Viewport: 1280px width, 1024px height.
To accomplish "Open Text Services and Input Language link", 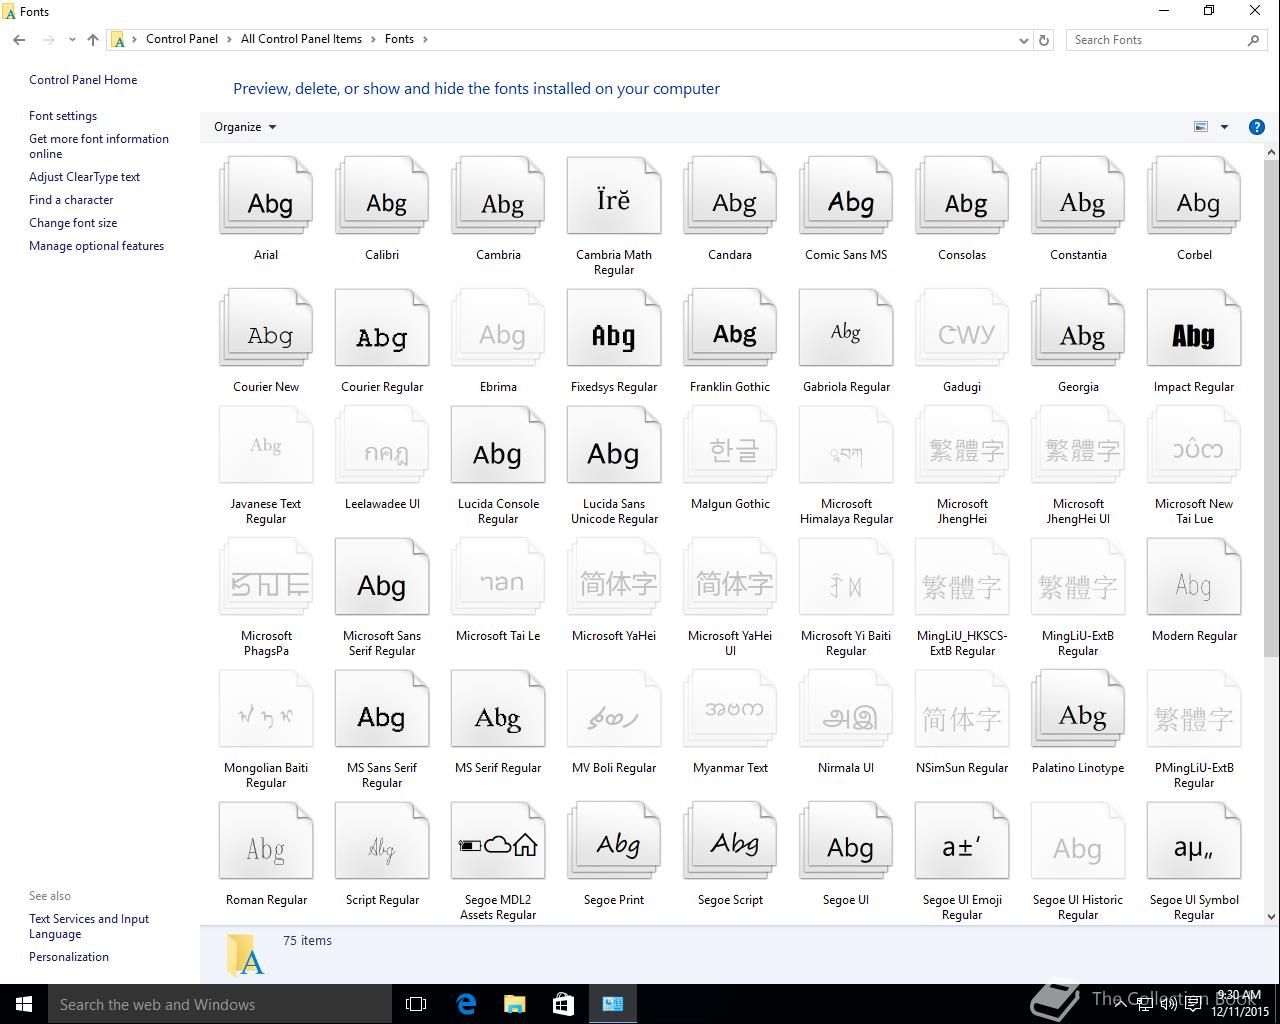I will (x=89, y=926).
